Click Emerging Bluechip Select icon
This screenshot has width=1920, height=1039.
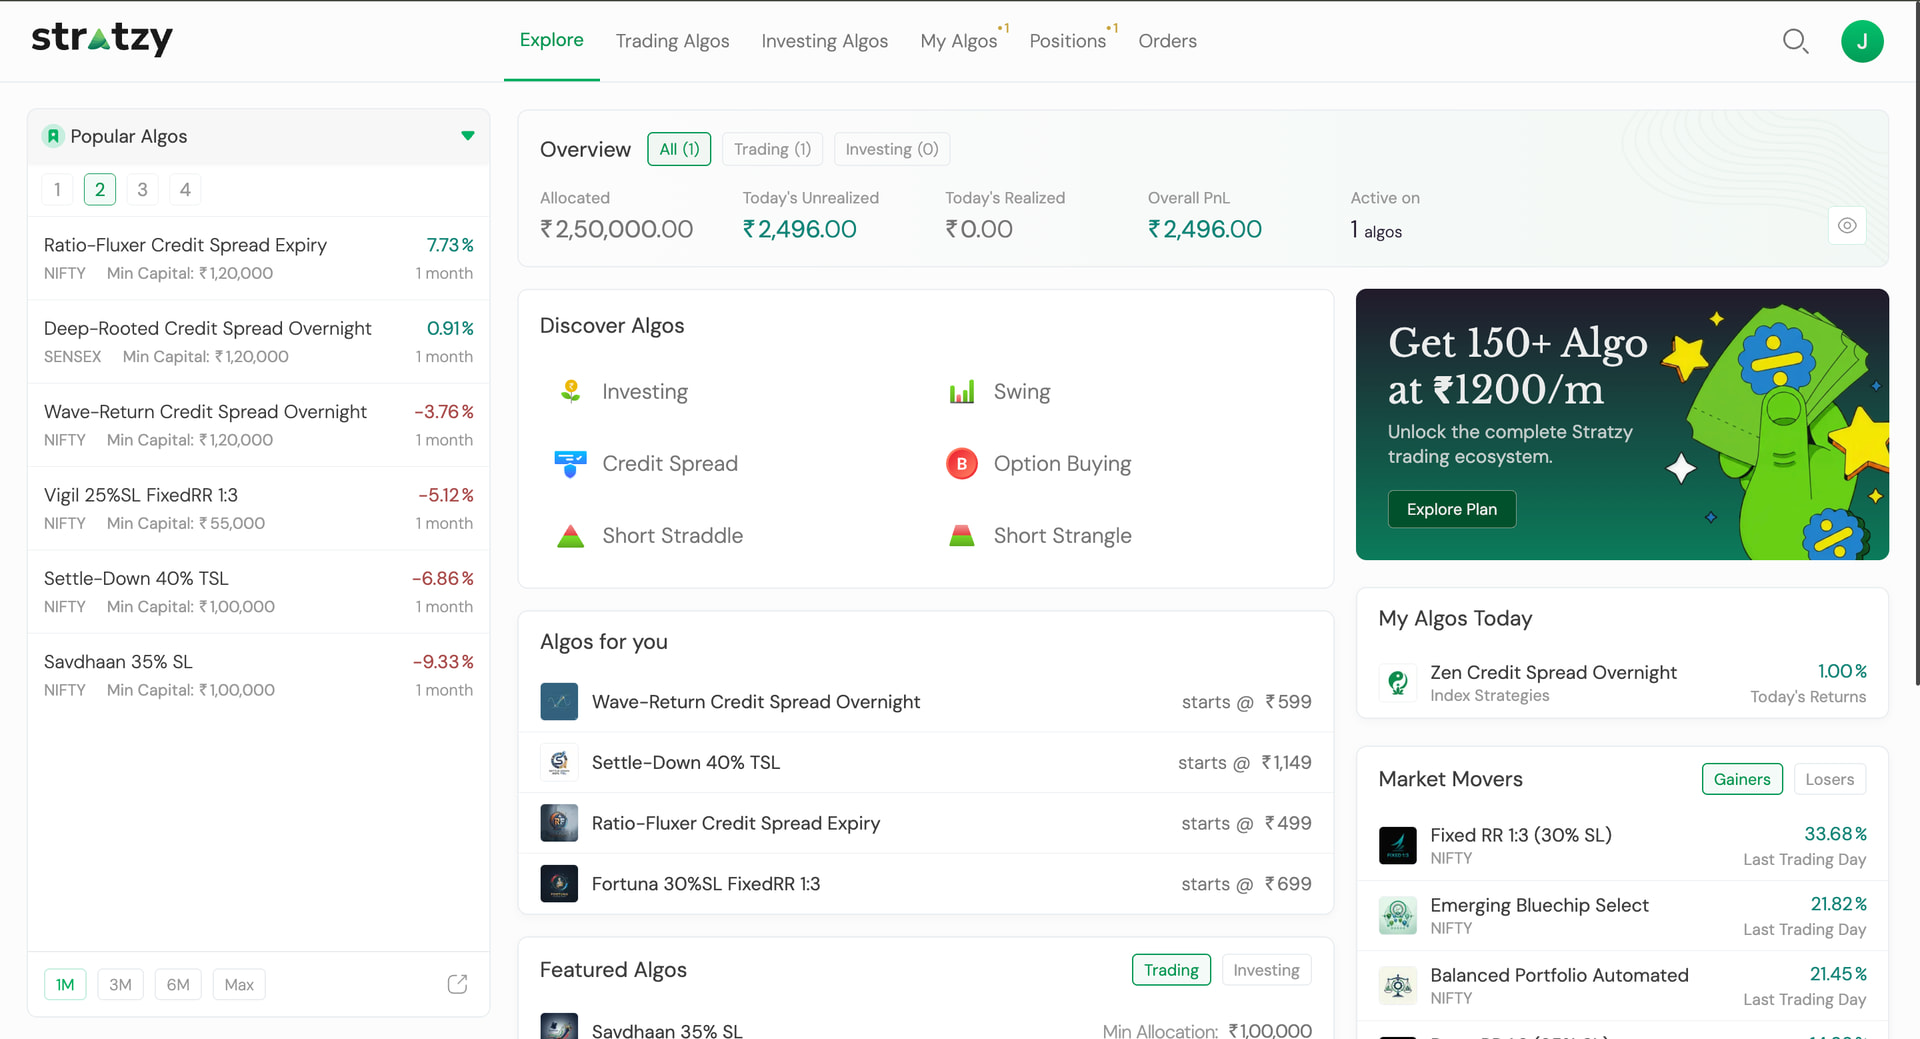point(1398,915)
